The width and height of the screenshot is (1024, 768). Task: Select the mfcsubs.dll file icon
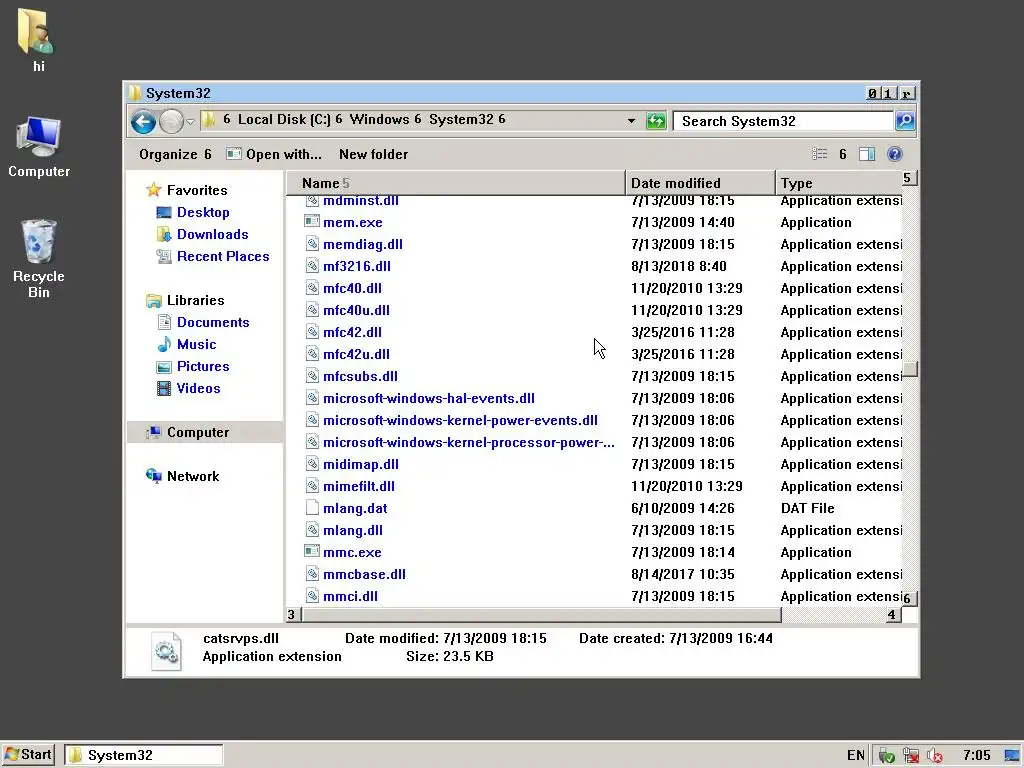point(312,376)
